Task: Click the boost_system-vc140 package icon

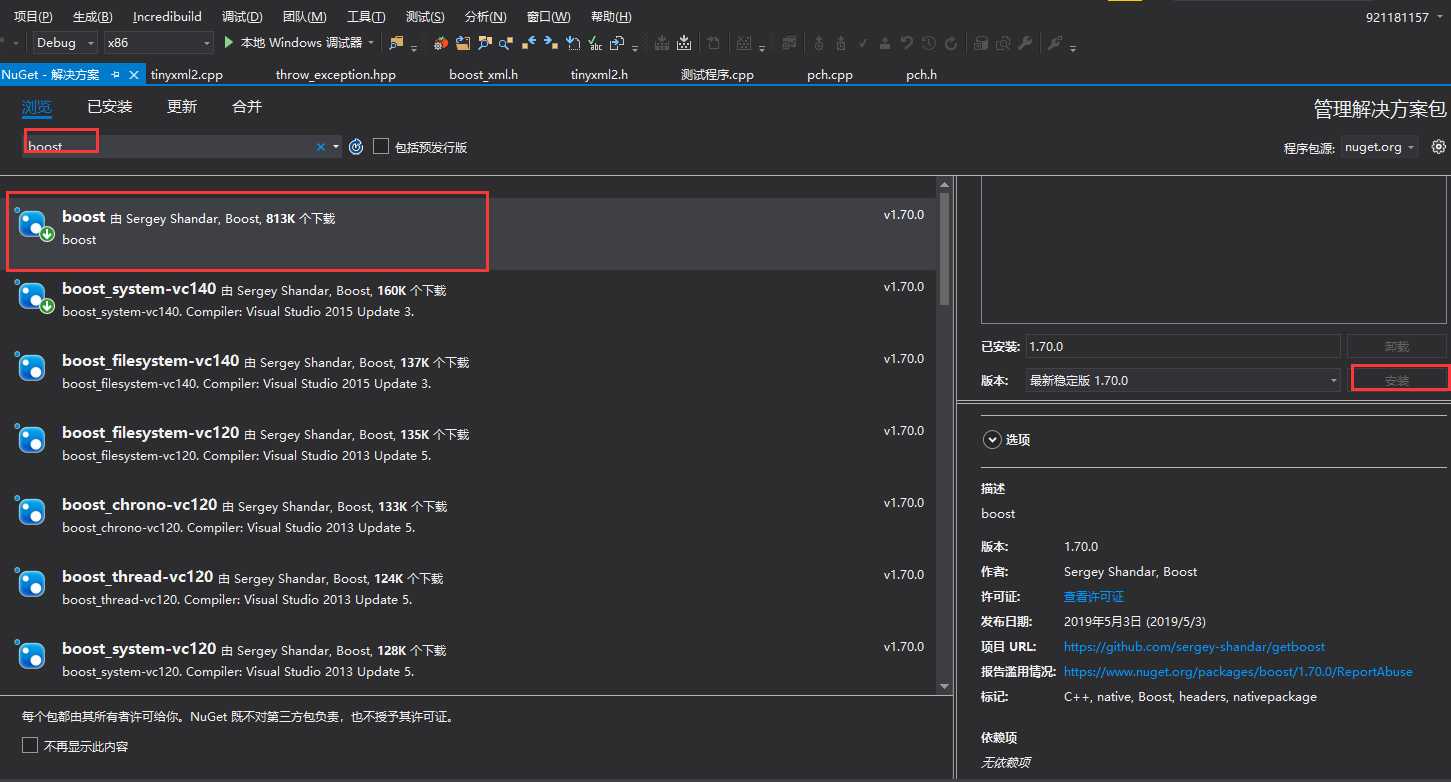Action: pyautogui.click(x=35, y=297)
